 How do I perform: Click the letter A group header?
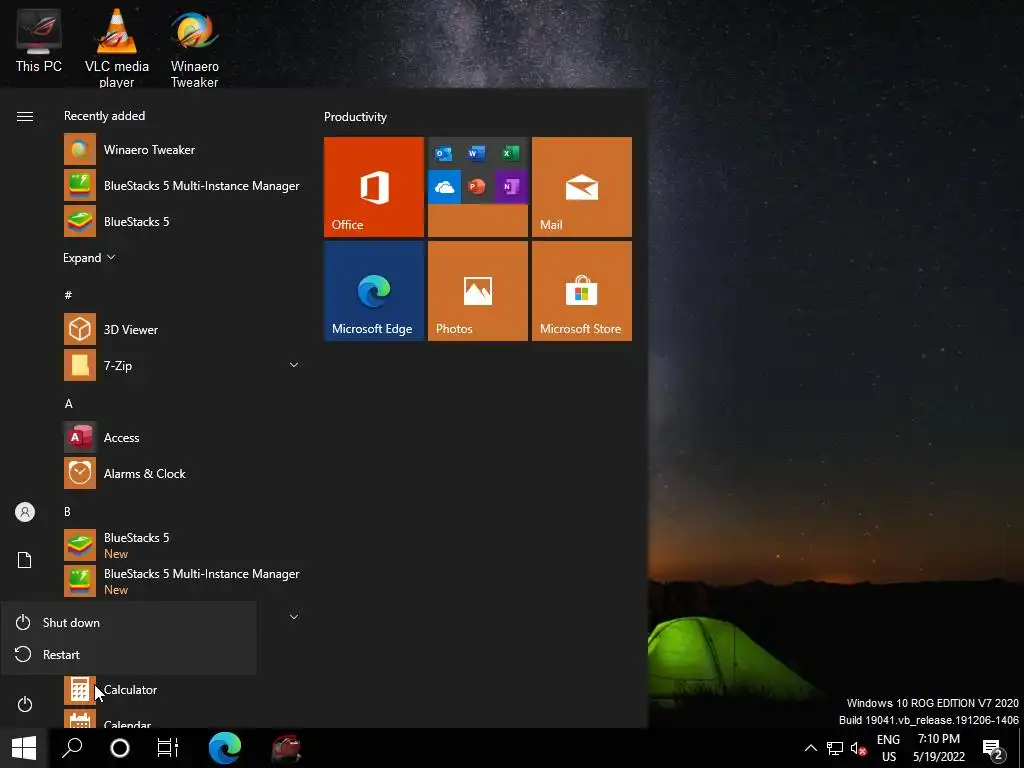[68, 404]
